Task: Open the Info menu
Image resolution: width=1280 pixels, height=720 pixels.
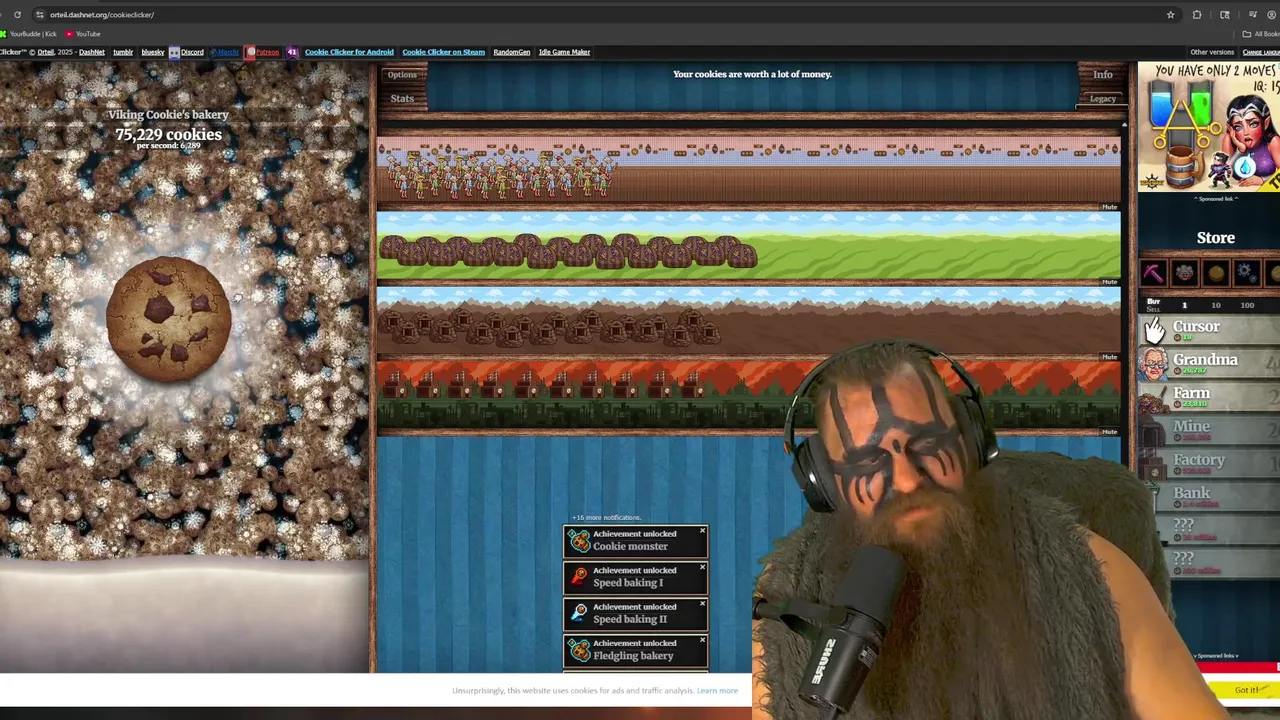Action: (x=1102, y=74)
